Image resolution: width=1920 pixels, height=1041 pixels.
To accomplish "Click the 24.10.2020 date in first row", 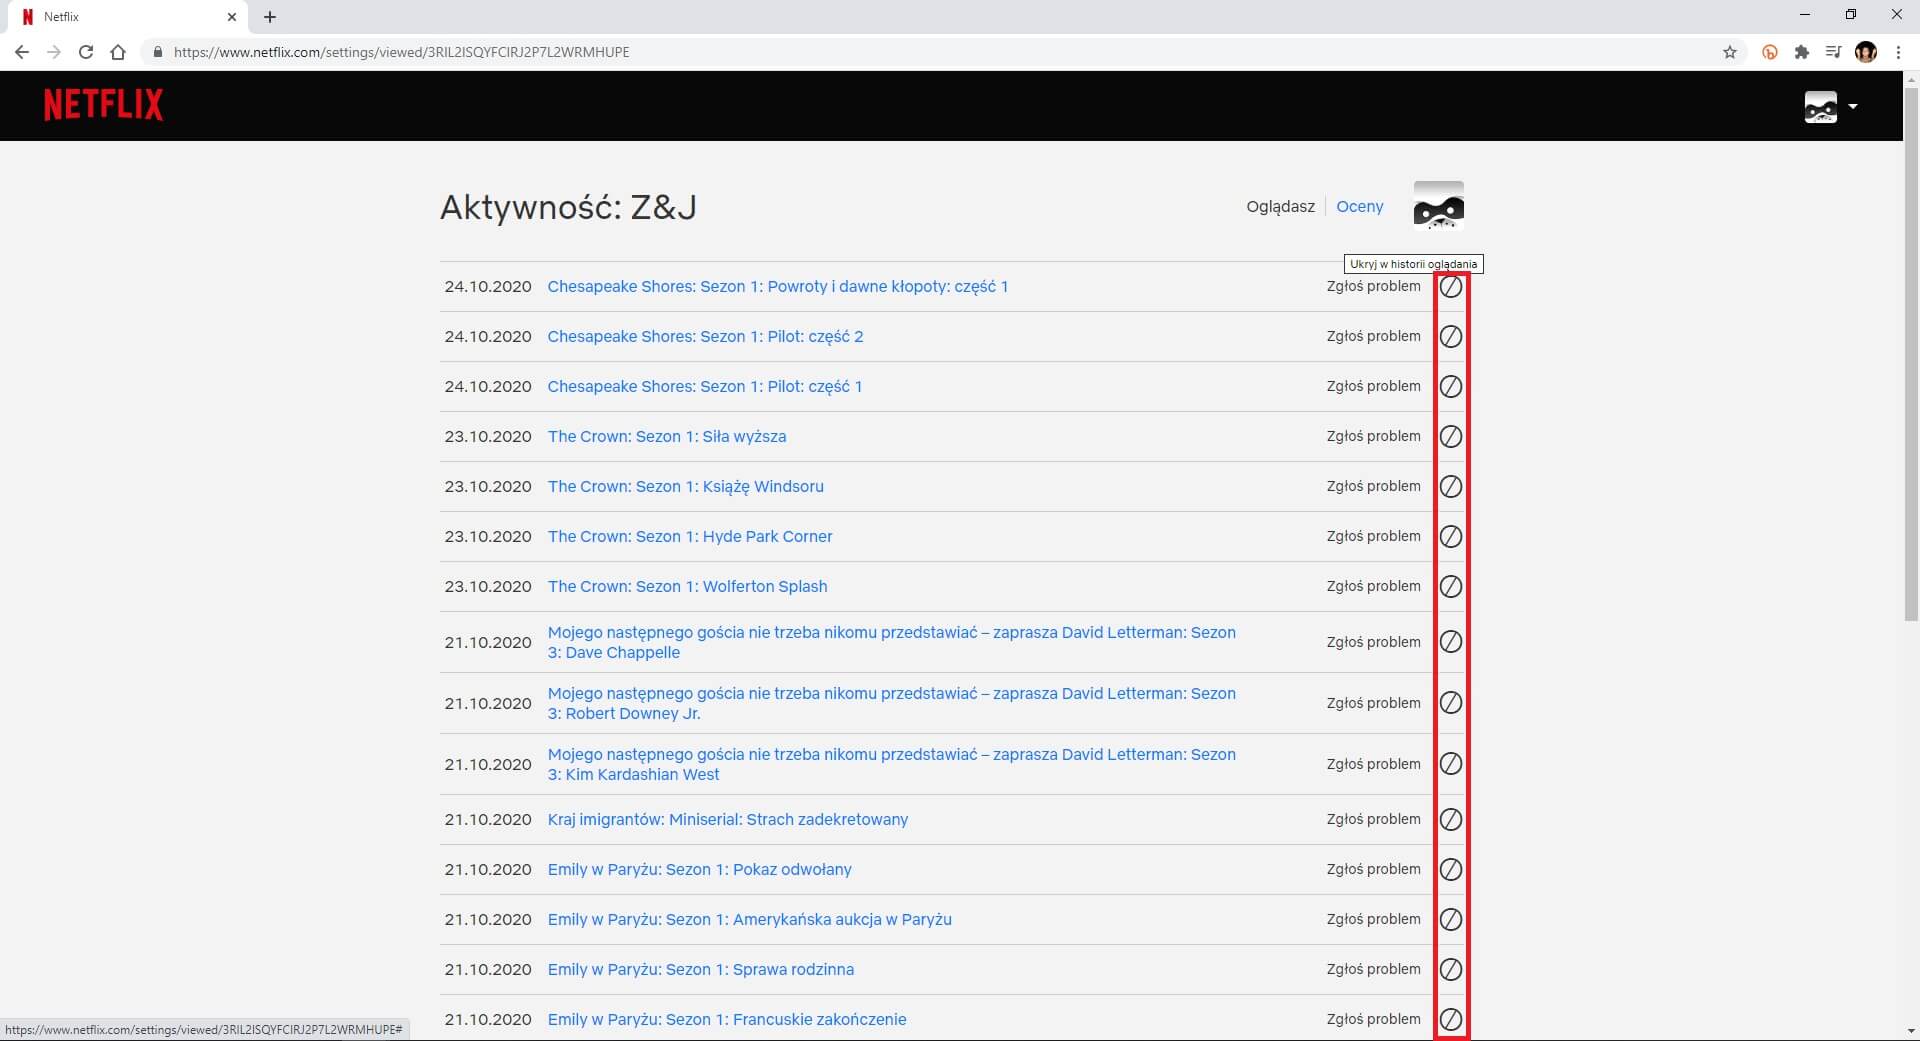I will [x=488, y=287].
